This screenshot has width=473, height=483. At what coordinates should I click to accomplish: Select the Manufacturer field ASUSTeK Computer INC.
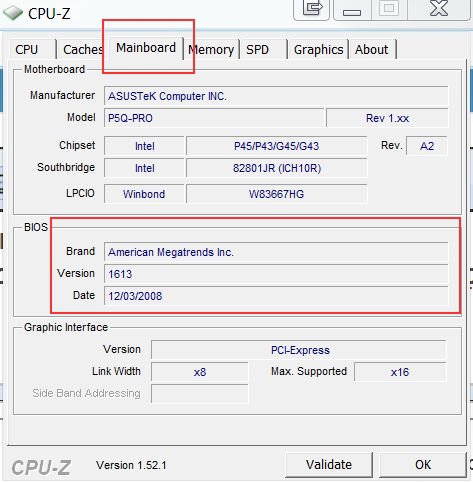tap(276, 96)
